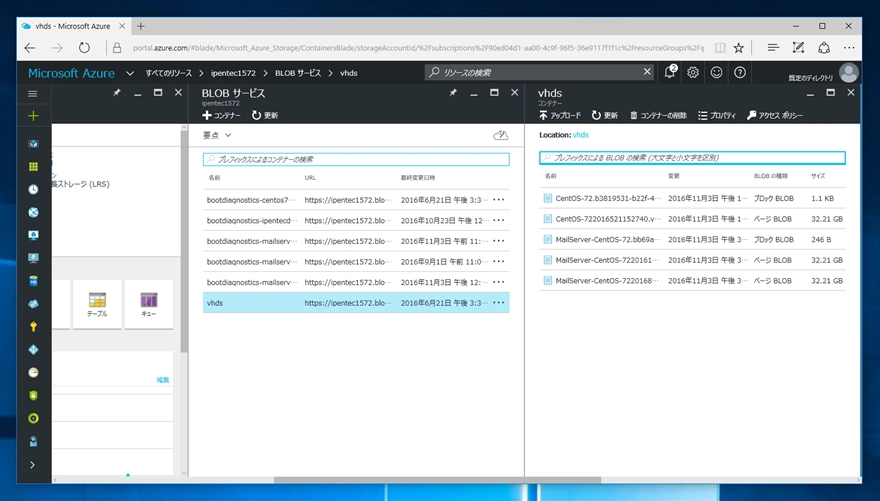The image size is (880, 501).
Task: Open the Edge web note icon
Action: 798,48
